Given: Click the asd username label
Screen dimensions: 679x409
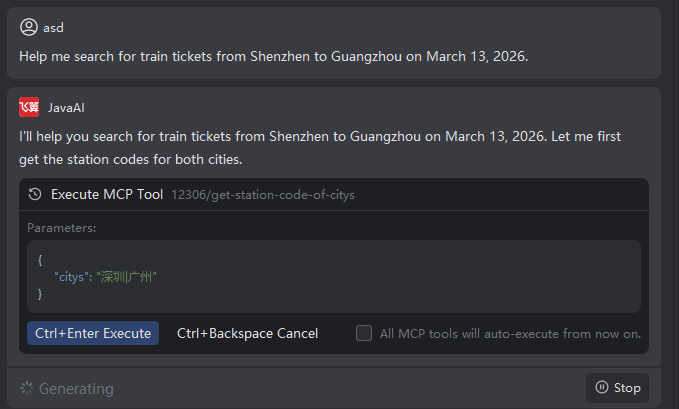Looking at the screenshot, I should click(54, 27).
